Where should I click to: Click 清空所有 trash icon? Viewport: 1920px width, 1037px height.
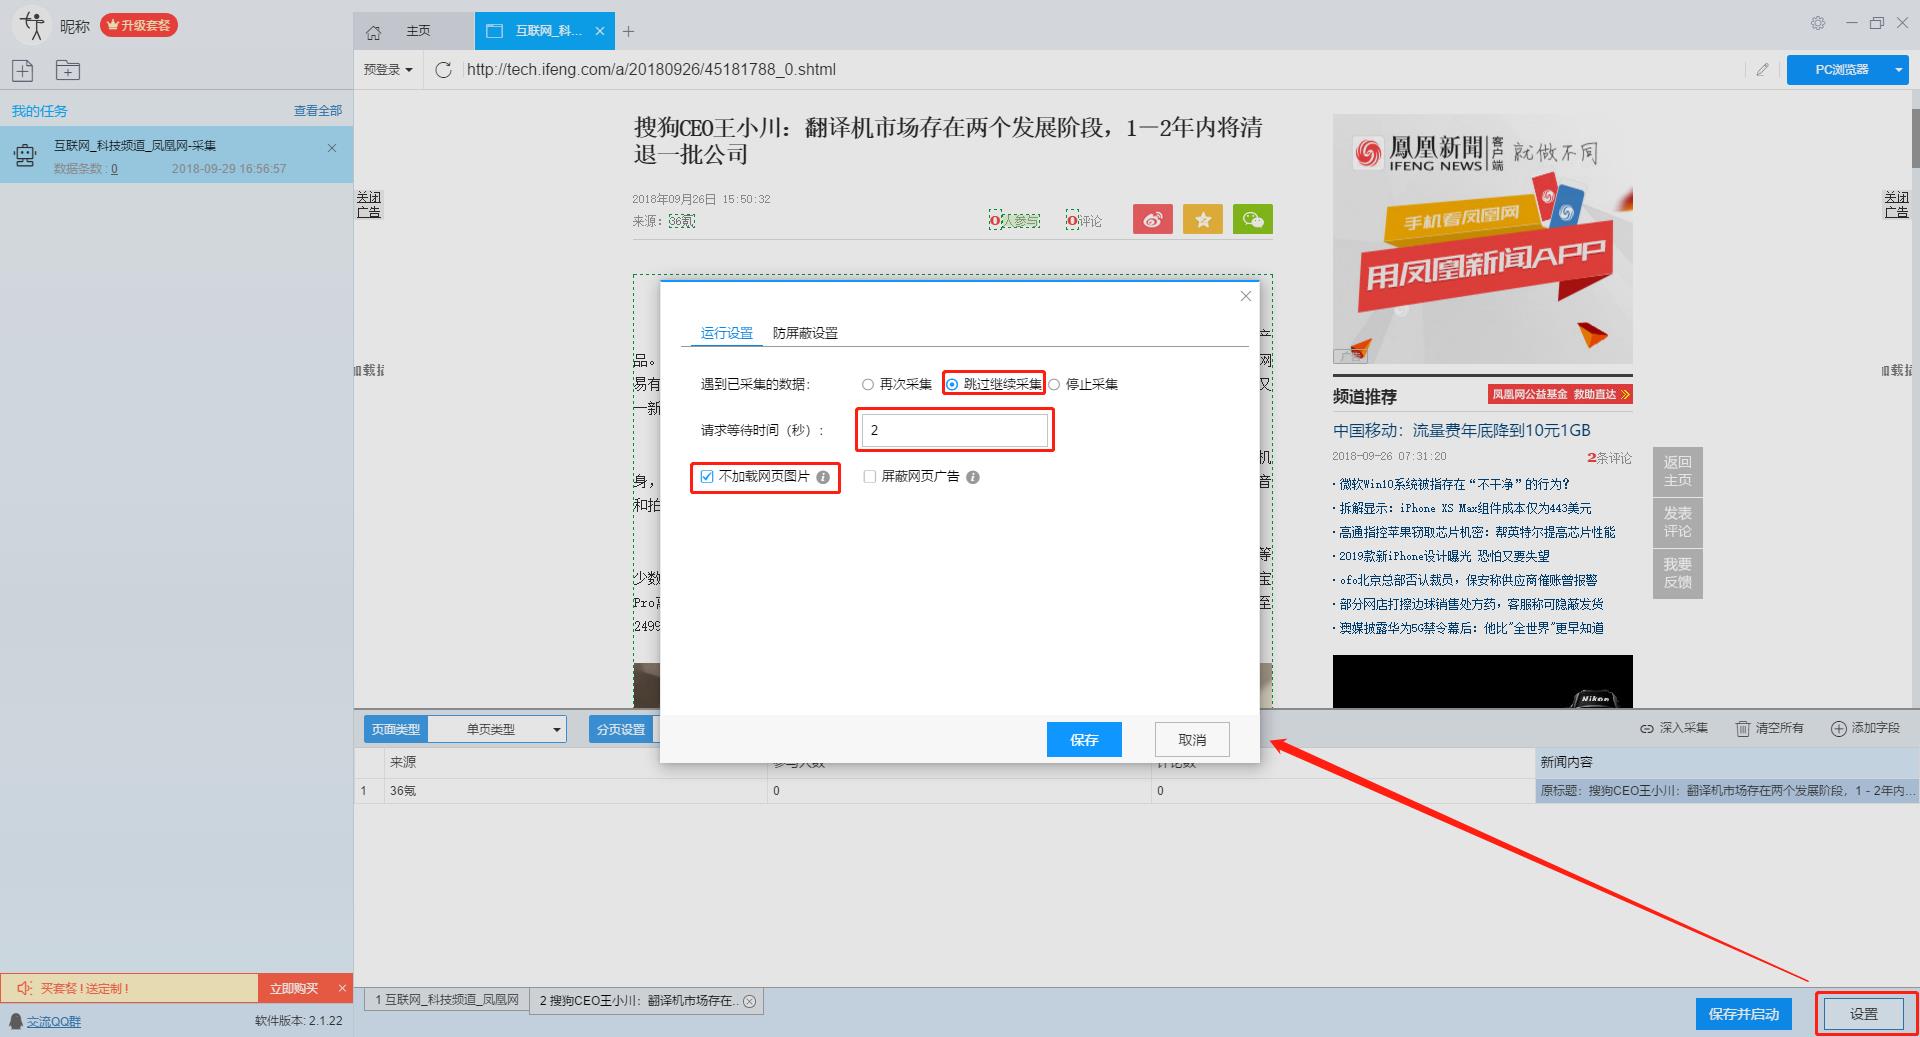pos(1742,728)
